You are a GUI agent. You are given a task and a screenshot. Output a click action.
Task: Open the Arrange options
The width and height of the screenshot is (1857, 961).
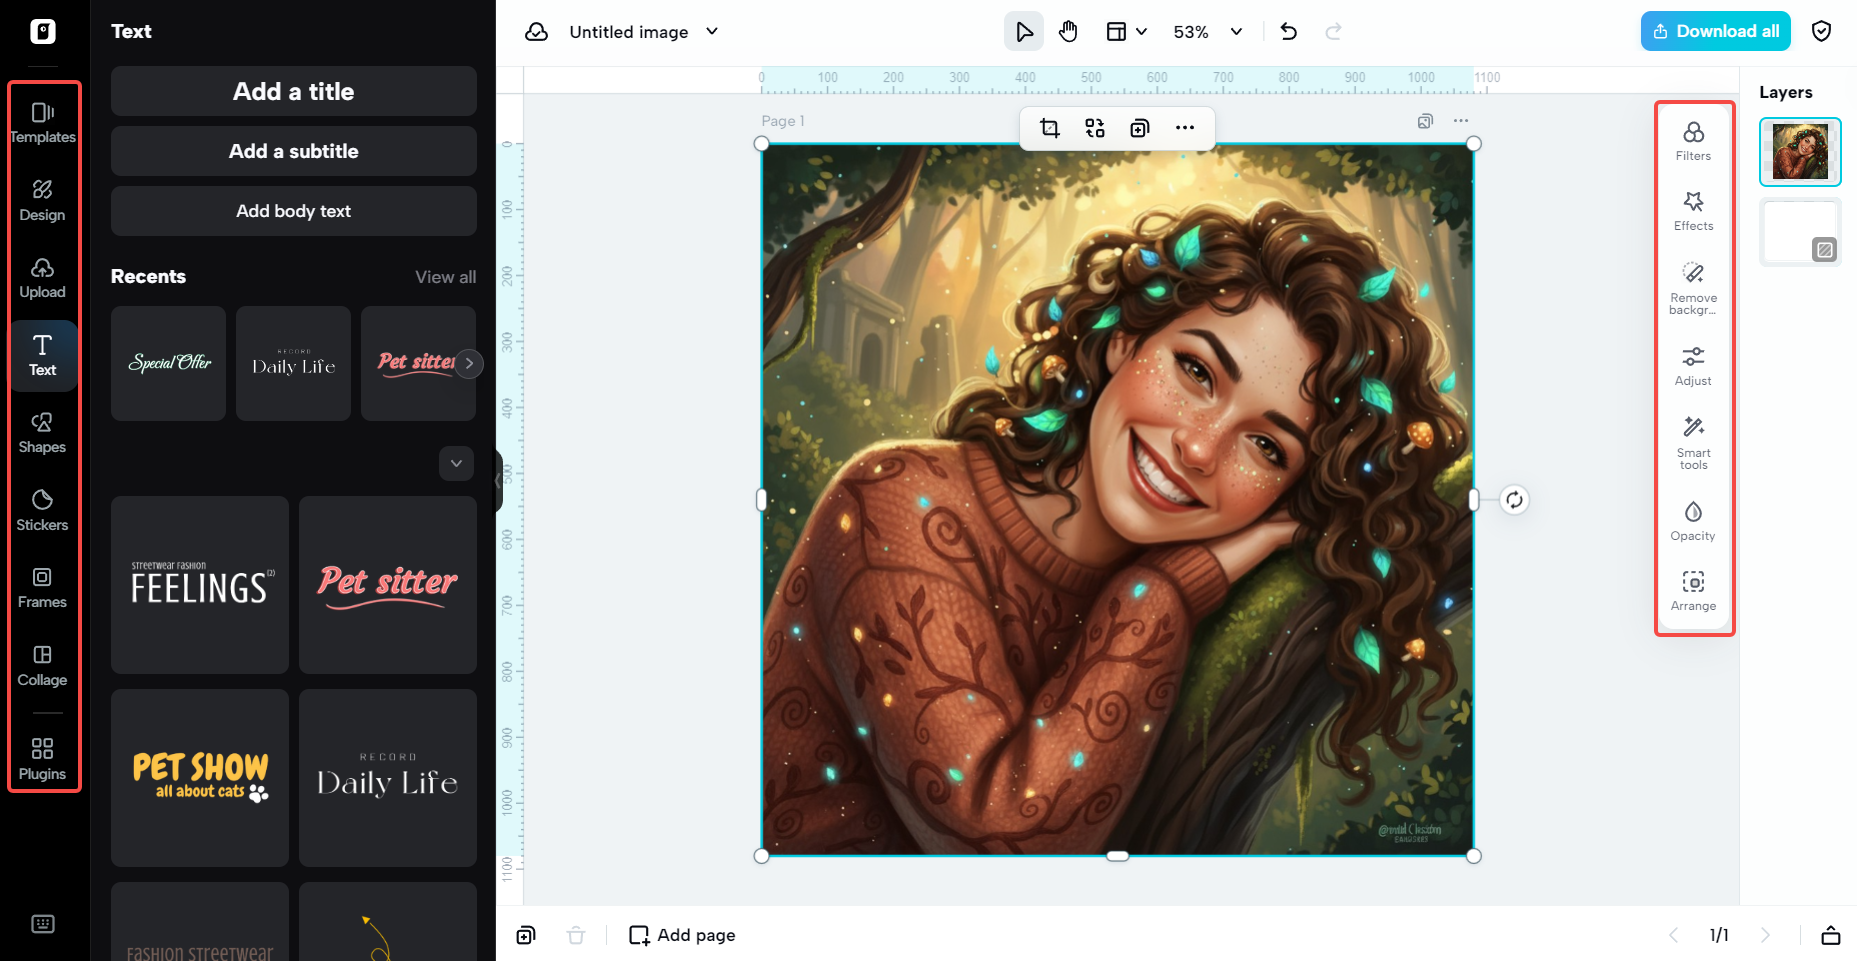[1693, 591]
